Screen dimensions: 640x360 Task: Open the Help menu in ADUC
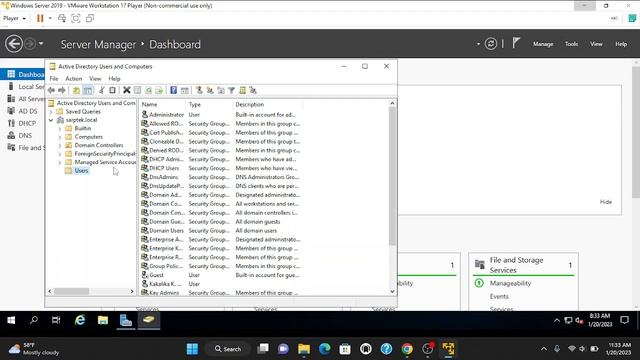pyautogui.click(x=114, y=78)
